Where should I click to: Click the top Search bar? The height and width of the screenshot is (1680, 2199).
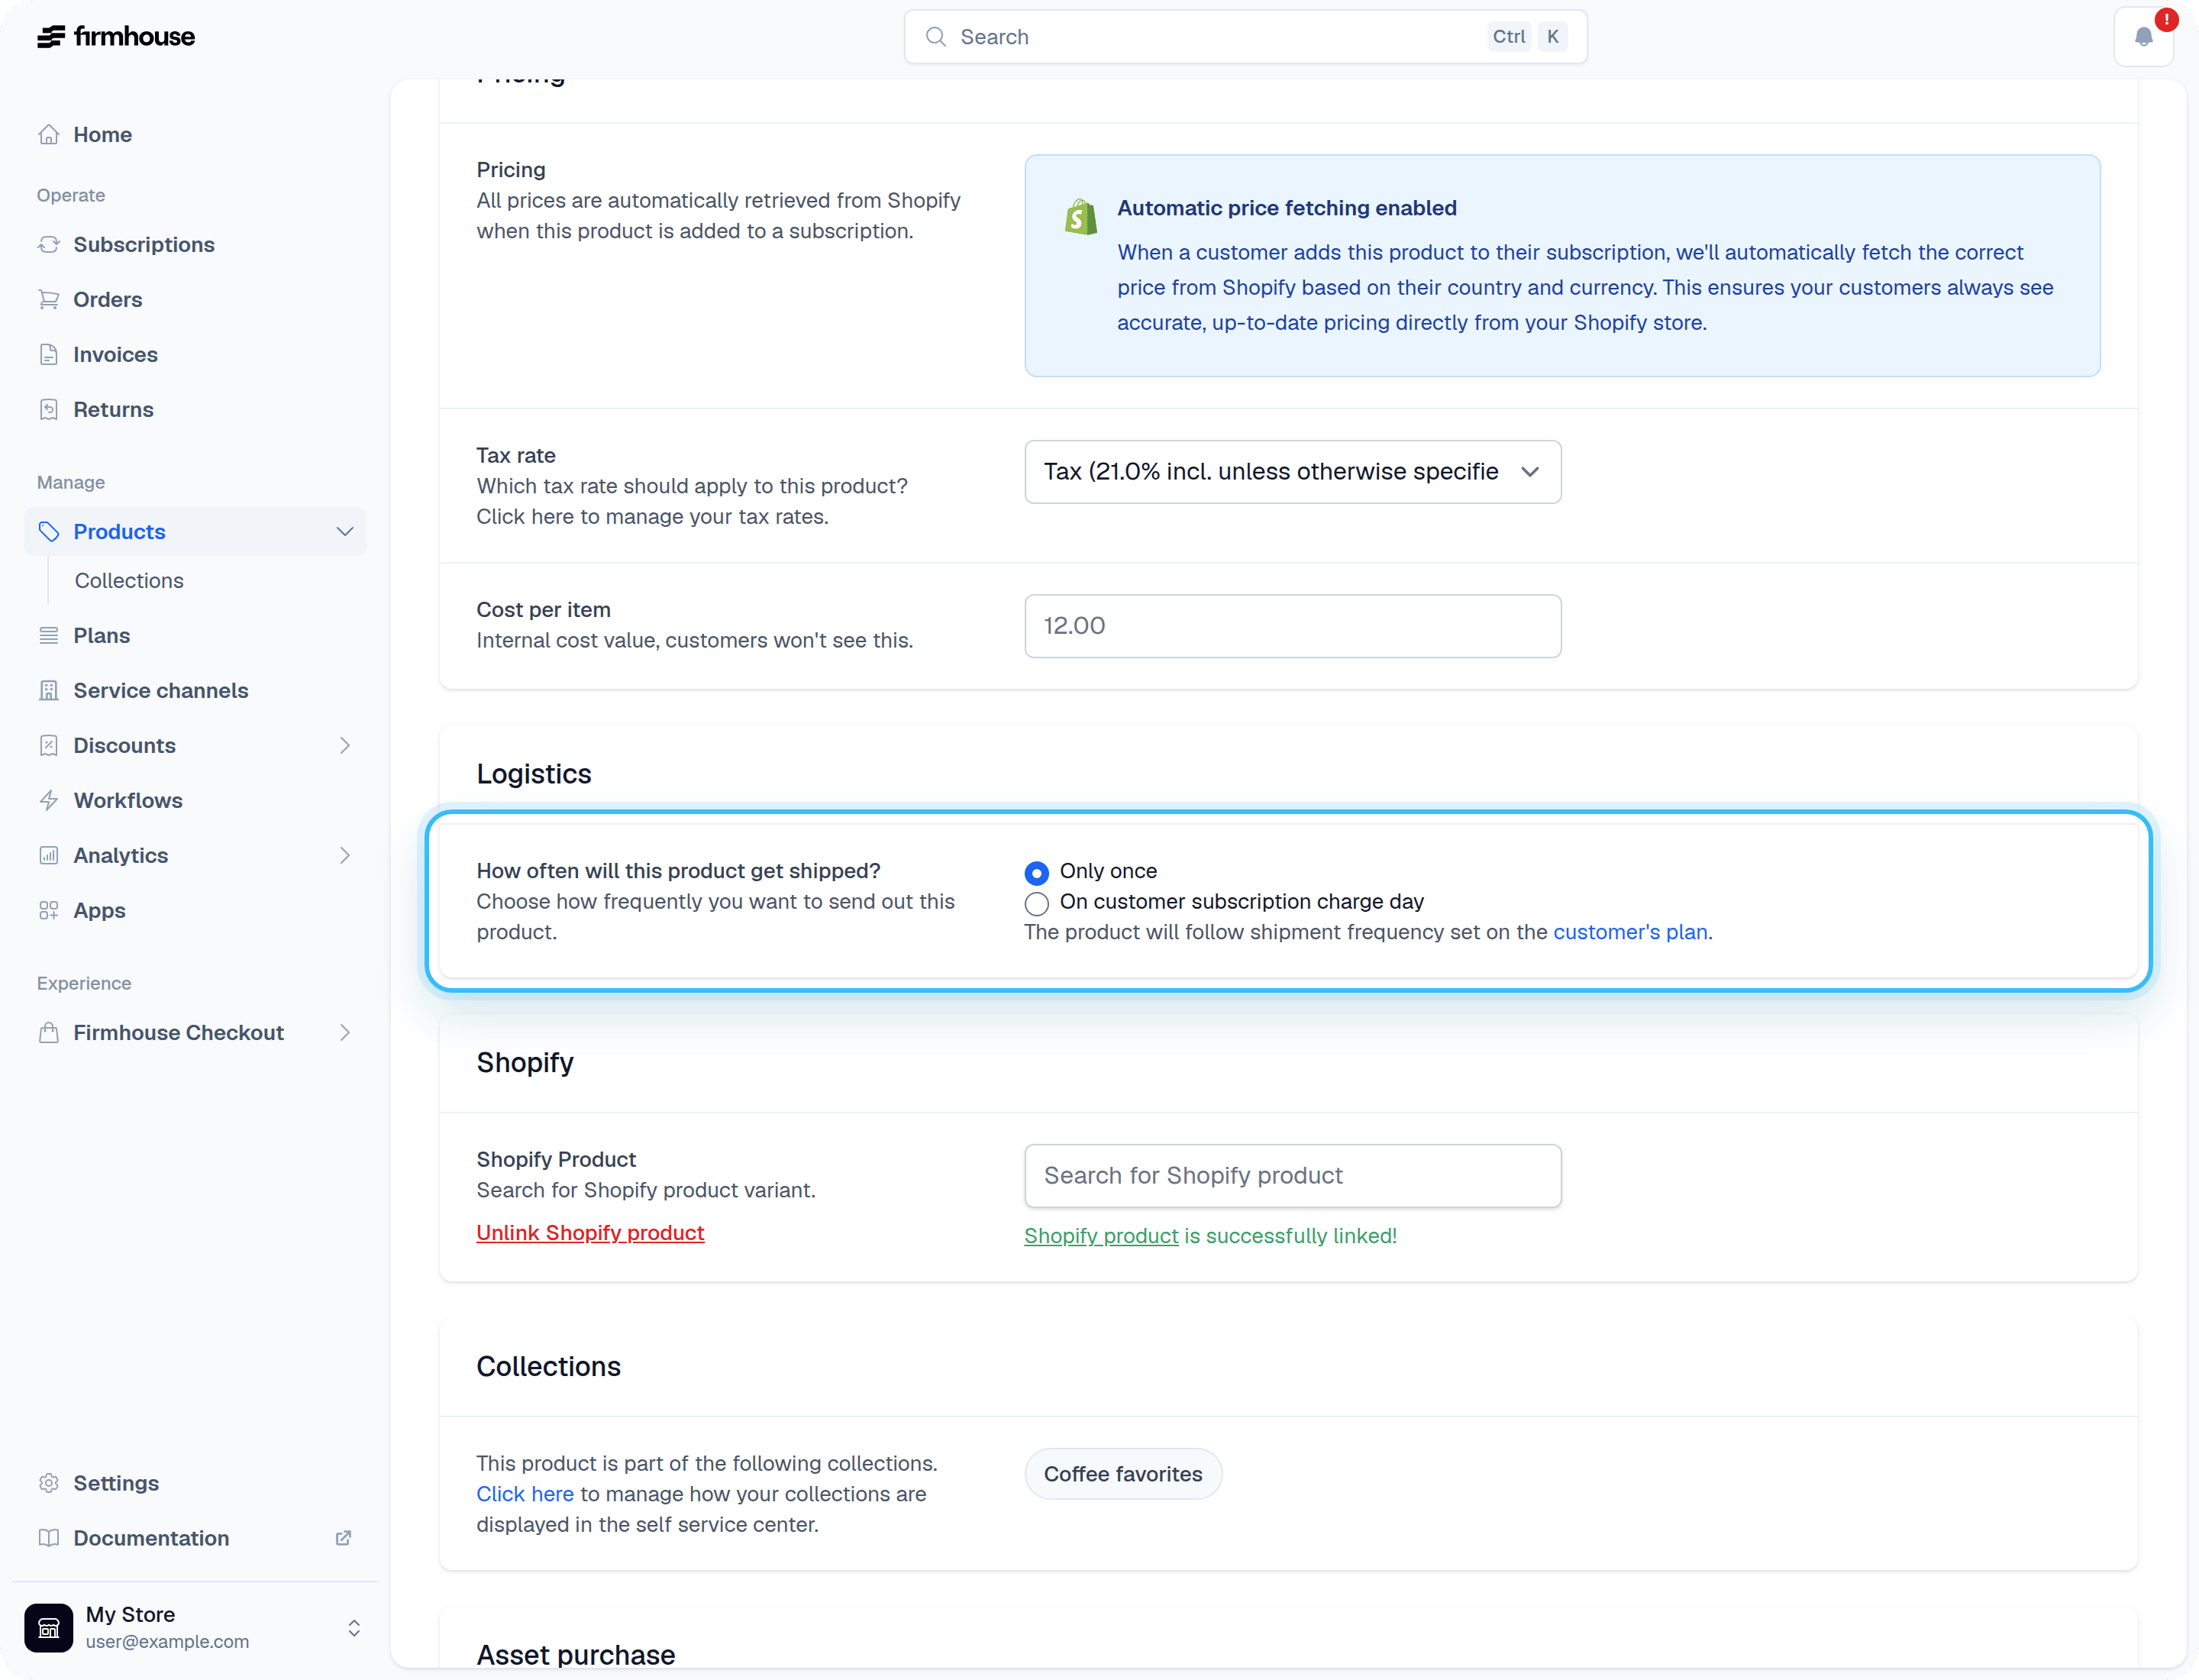(1245, 37)
